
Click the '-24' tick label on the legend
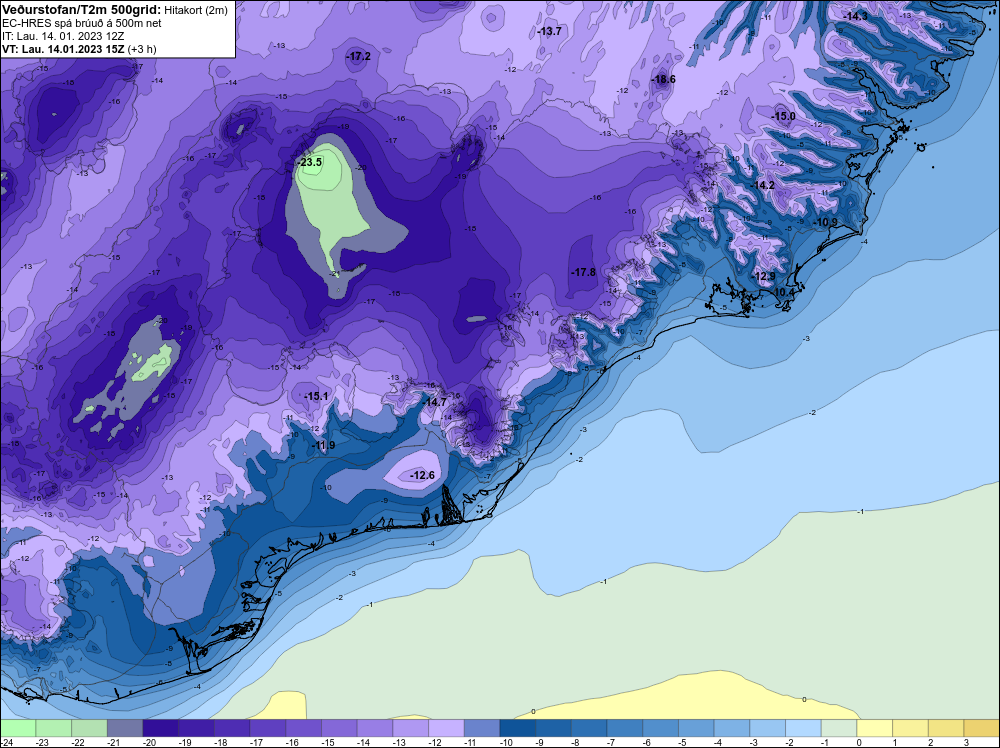coord(6,742)
